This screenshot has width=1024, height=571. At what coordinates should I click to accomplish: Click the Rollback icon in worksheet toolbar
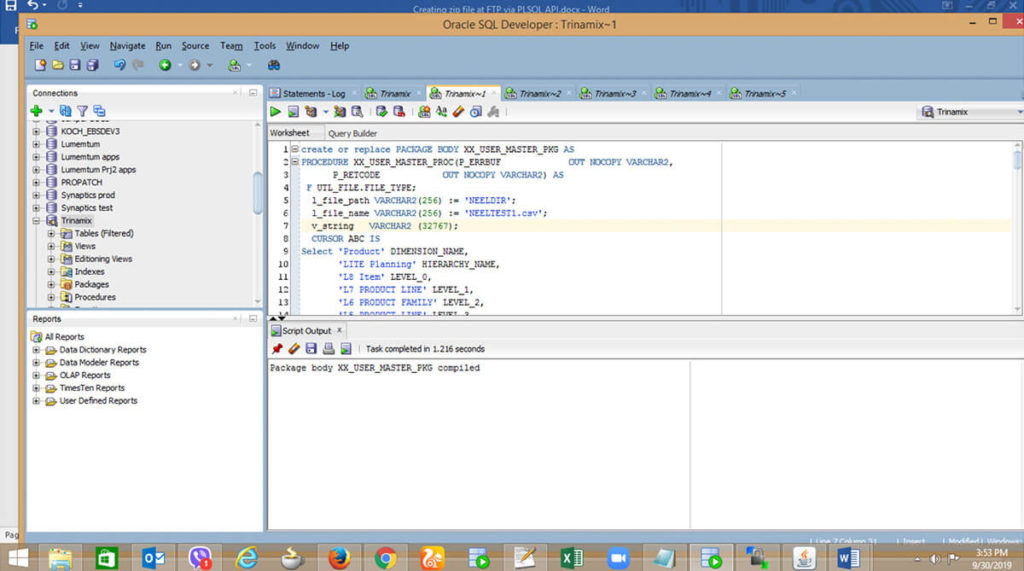pos(399,112)
